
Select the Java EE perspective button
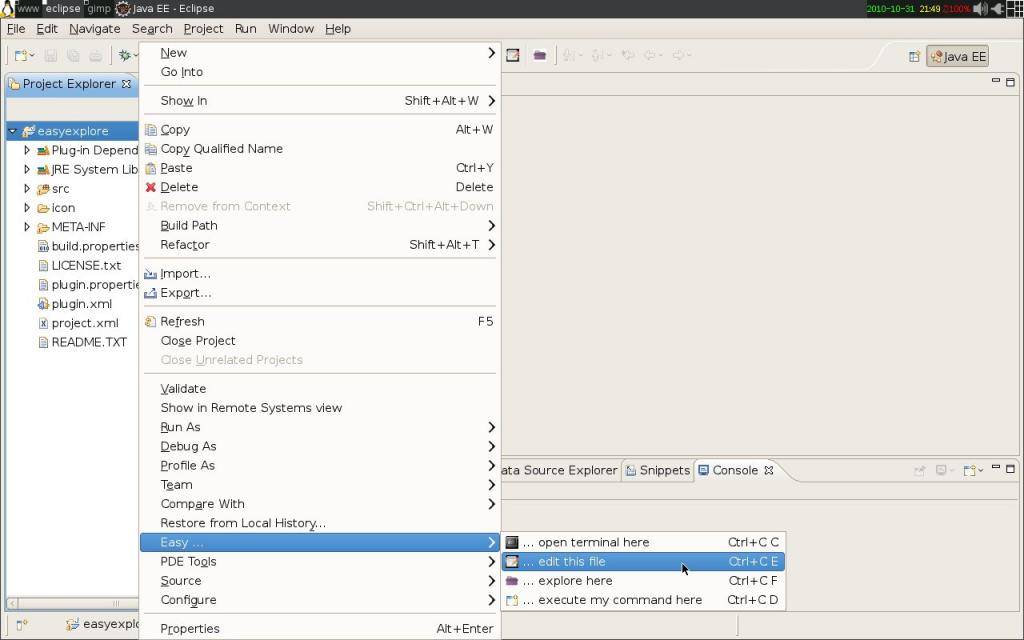957,57
